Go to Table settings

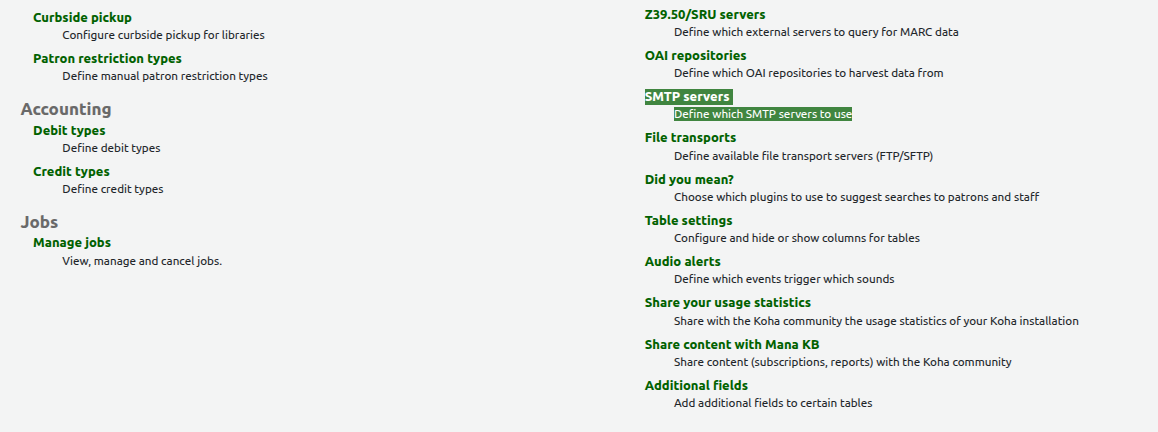688,220
